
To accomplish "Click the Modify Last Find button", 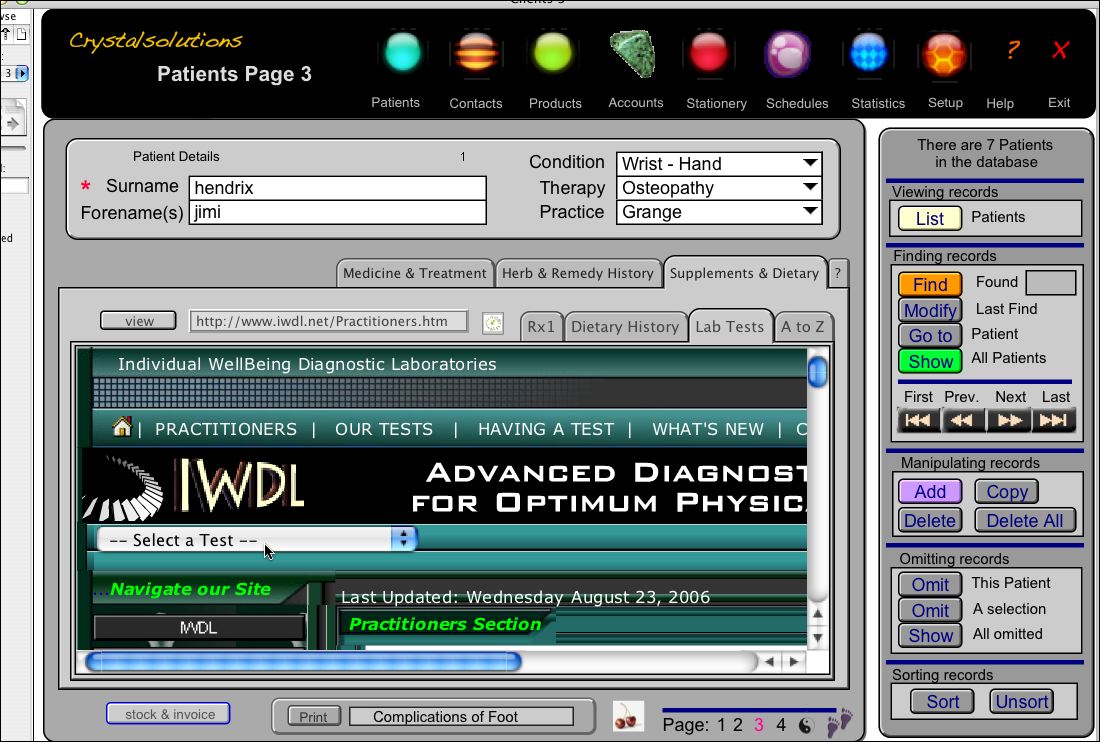I will (x=930, y=310).
